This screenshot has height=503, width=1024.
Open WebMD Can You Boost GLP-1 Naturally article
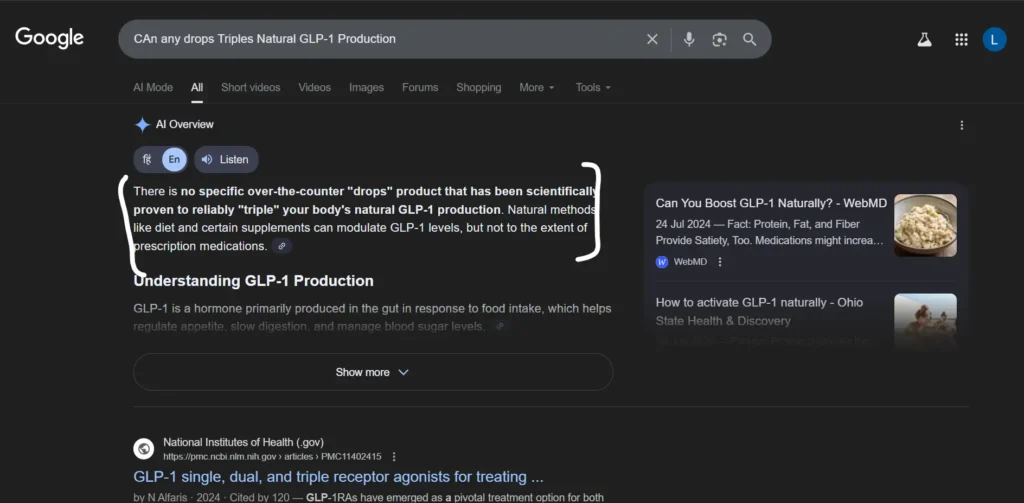click(770, 203)
